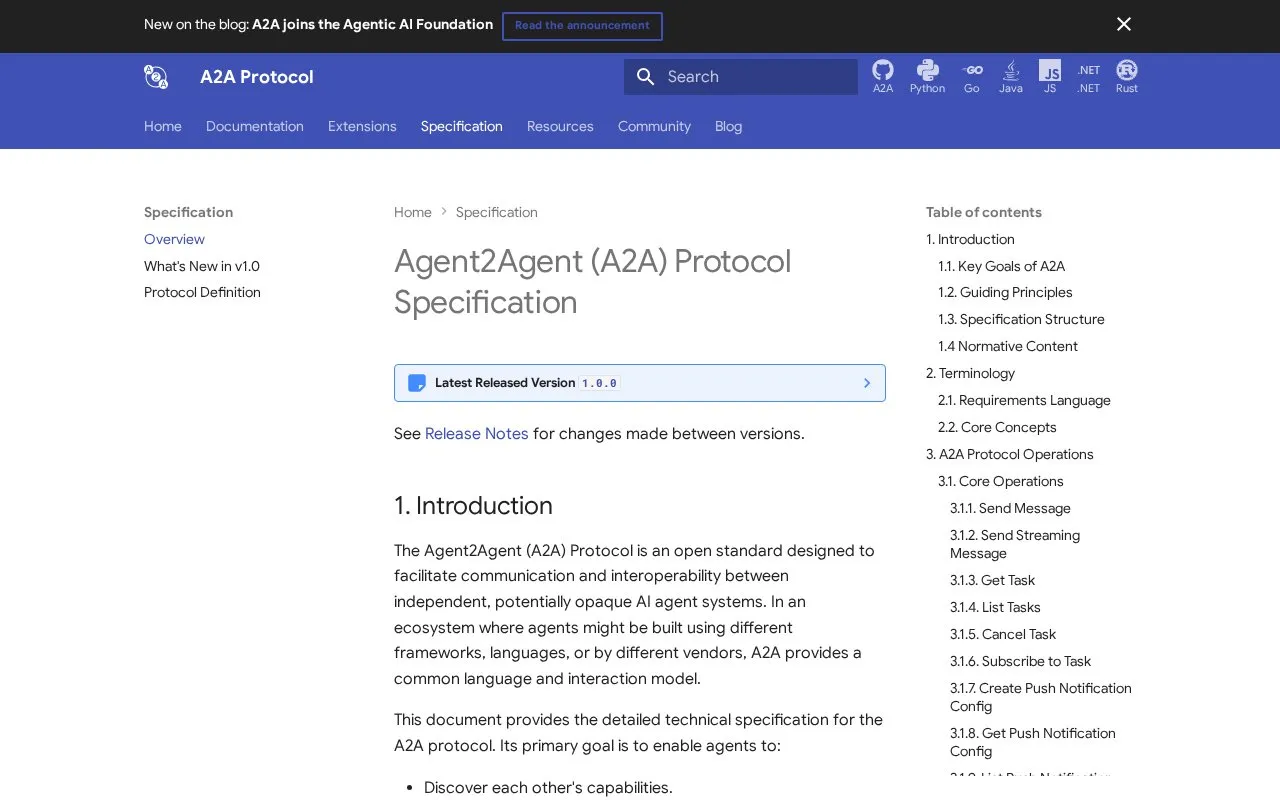
Task: Open the Rust SDK icon
Action: pyautogui.click(x=1127, y=76)
